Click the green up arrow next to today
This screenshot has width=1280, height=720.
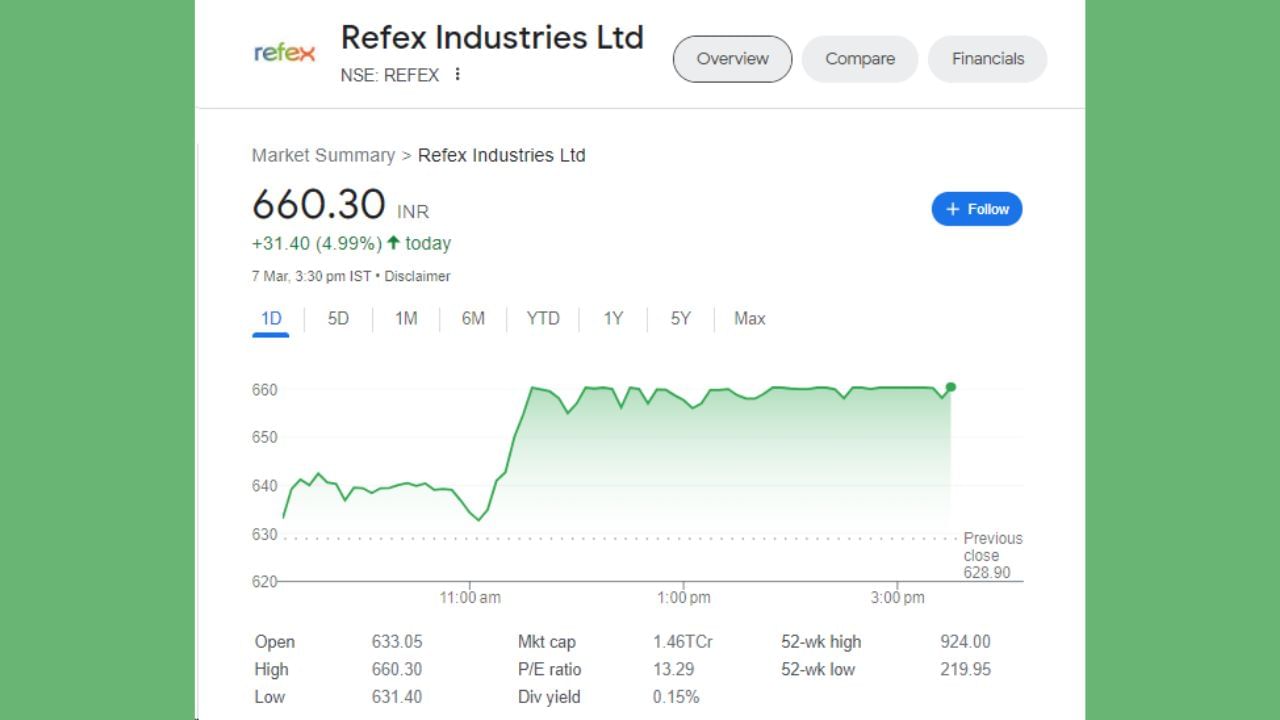coord(393,243)
